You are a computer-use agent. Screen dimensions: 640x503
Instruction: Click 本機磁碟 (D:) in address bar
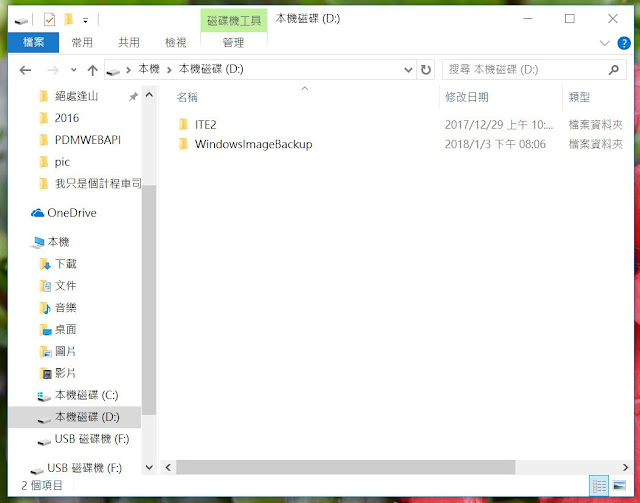pyautogui.click(x=211, y=69)
